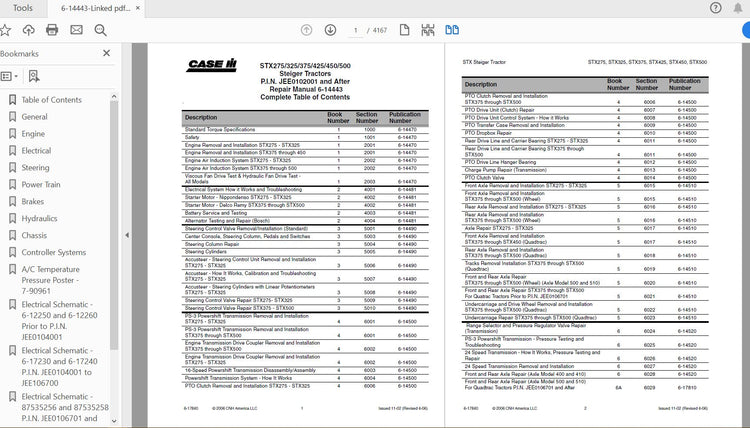Open the notifications bell icon
Image resolution: width=750 pixels, height=428 pixels.
[738, 8]
